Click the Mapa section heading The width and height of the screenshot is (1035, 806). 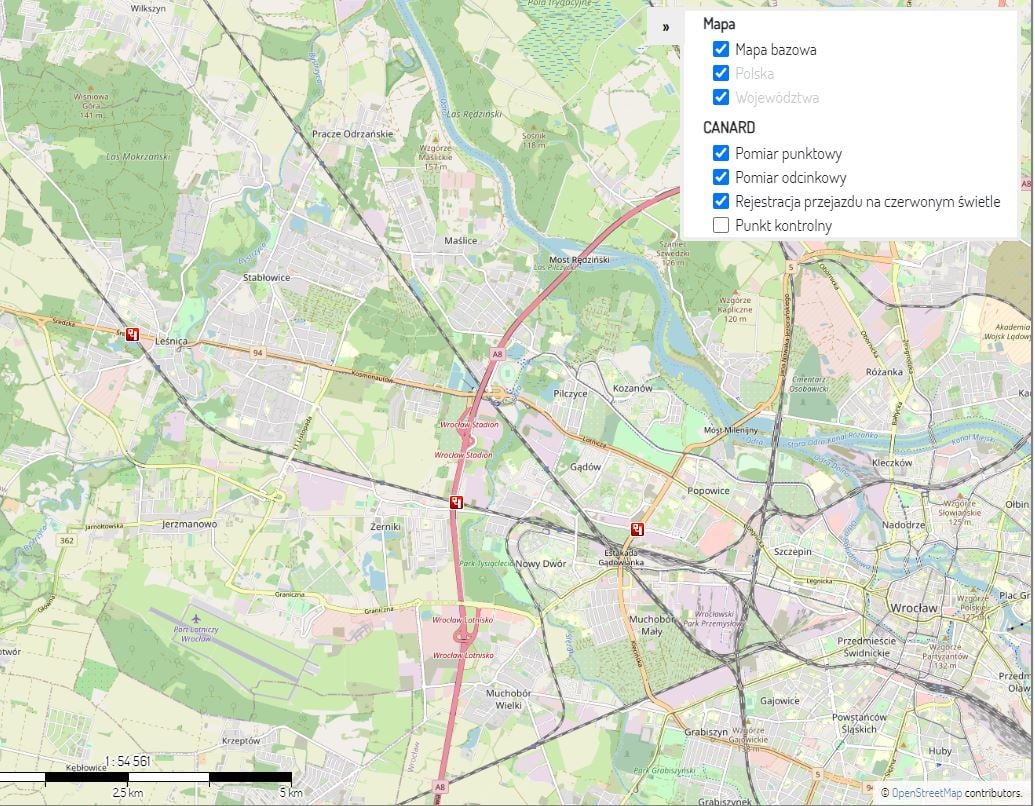pos(719,24)
